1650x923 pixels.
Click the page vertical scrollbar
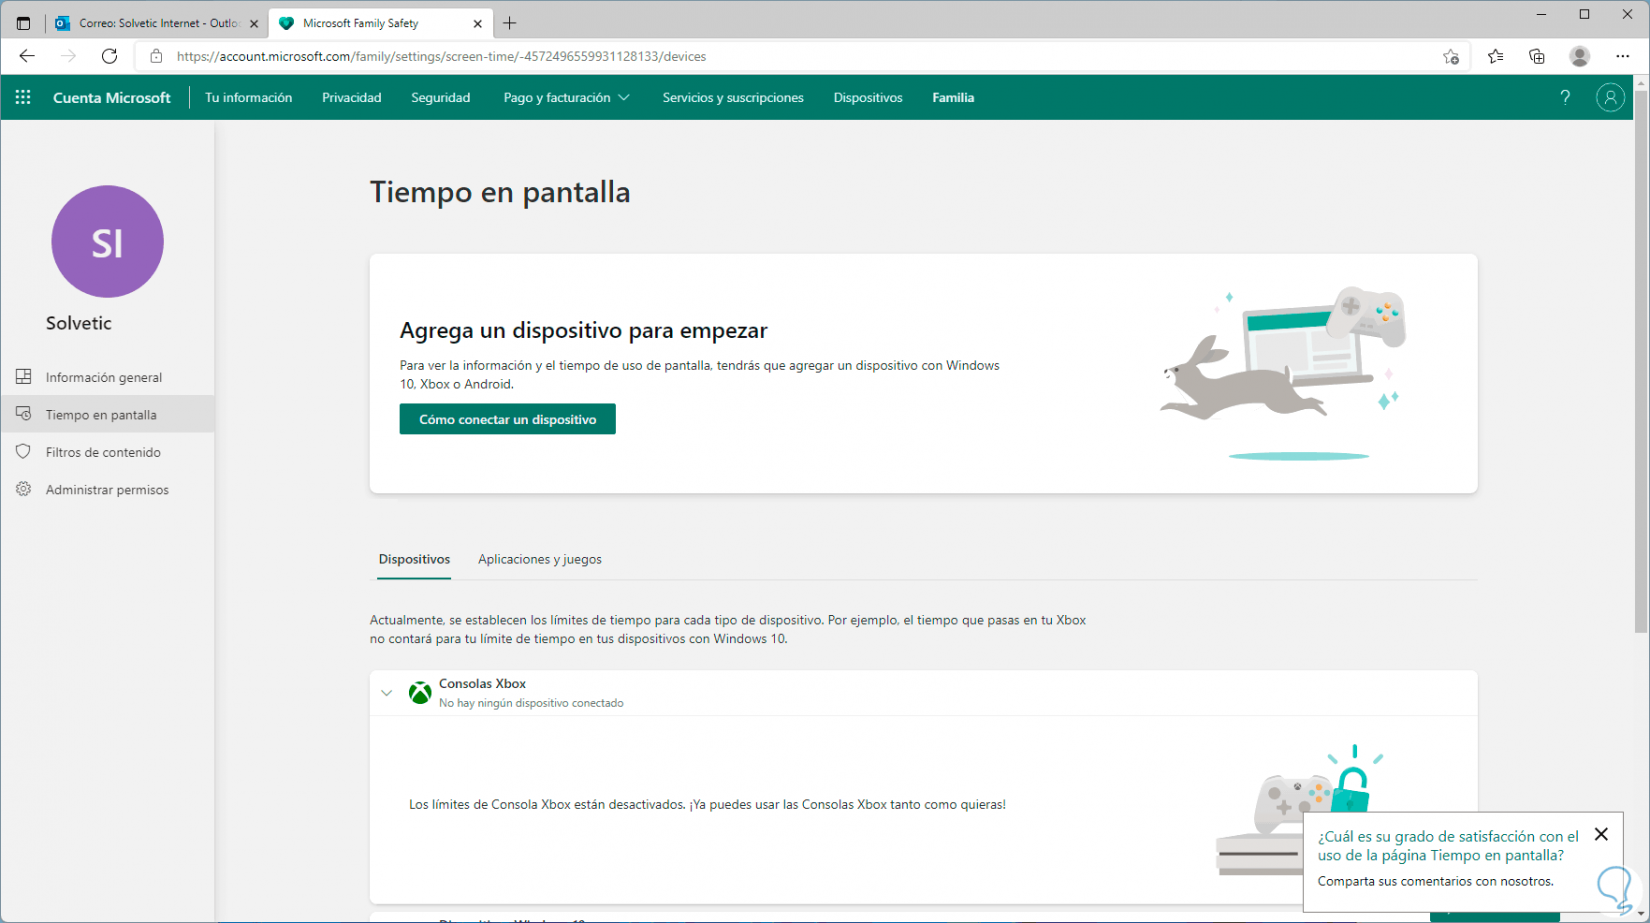tap(1641, 360)
